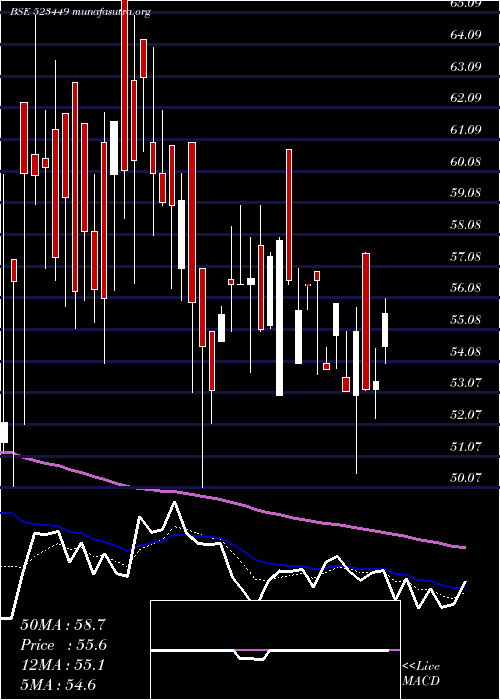
Task: Click the 55.08 price axis label
Action: tap(466, 320)
